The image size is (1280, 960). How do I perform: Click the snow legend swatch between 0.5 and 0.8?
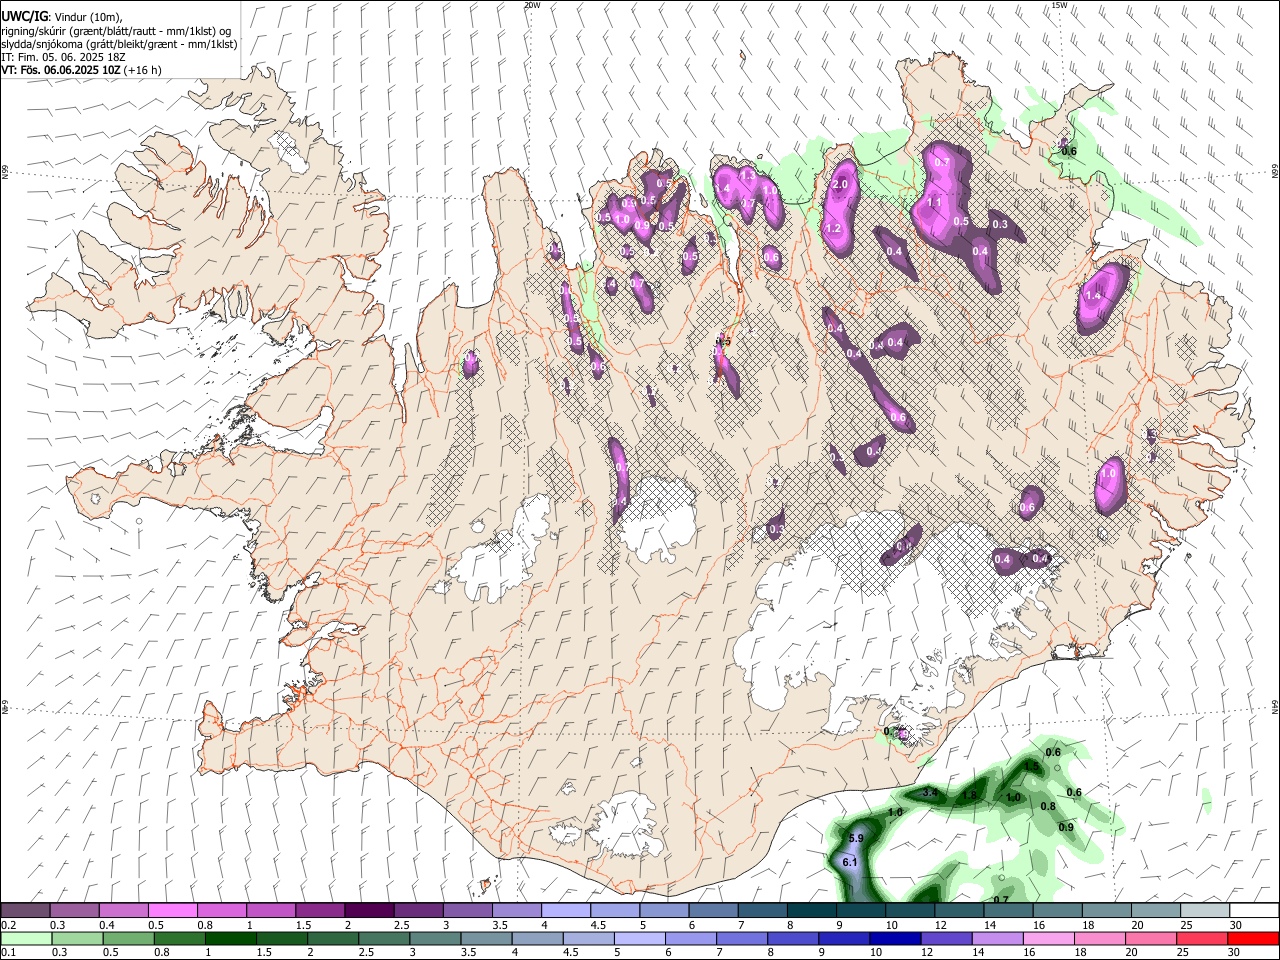[x=172, y=911]
